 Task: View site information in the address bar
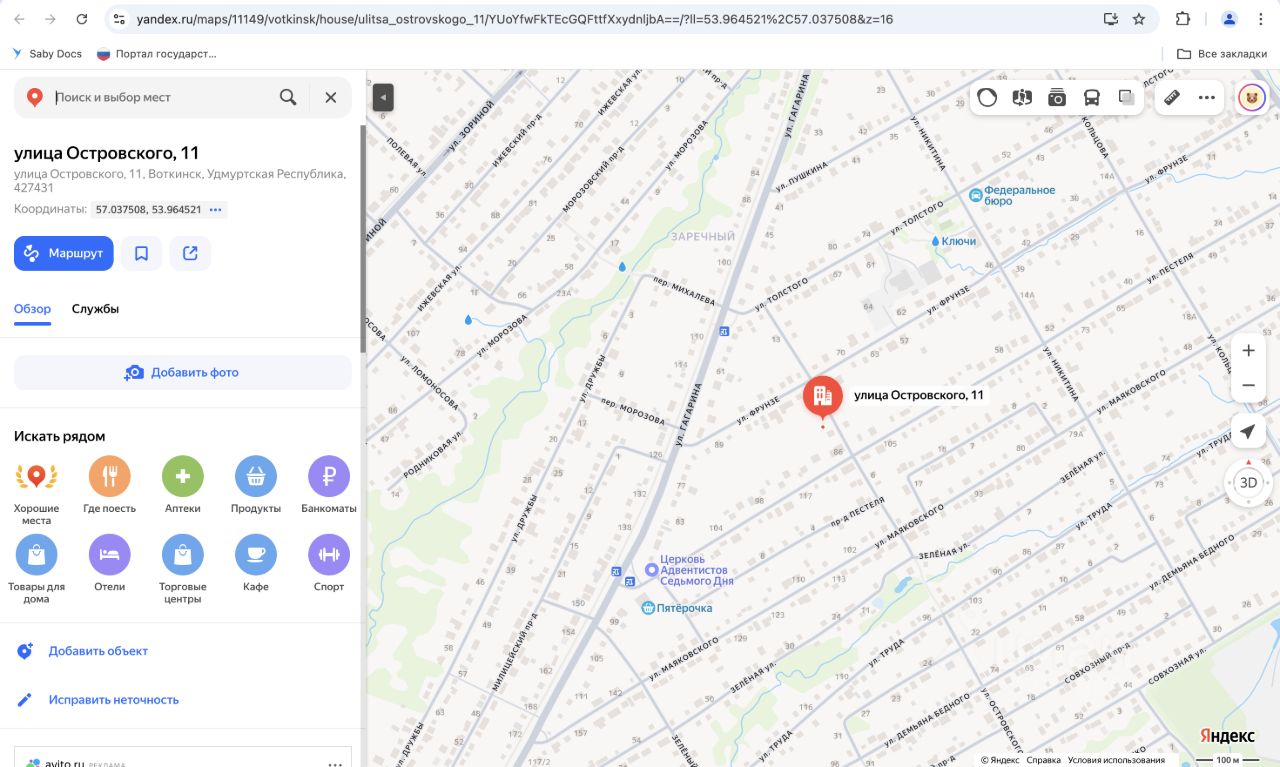pyautogui.click(x=118, y=19)
